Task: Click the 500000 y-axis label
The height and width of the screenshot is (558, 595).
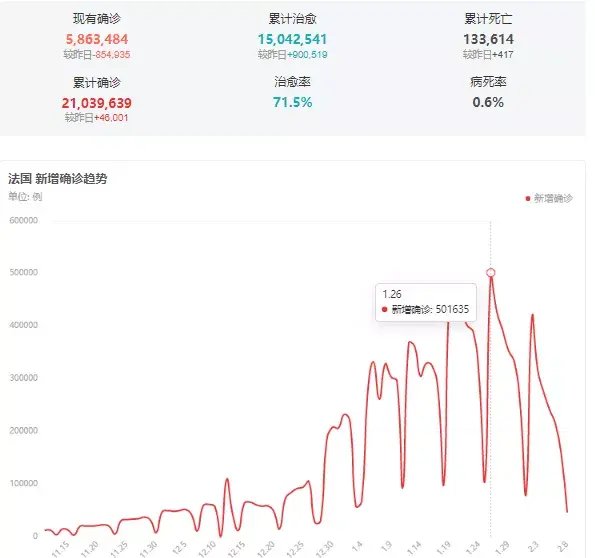Action: click(24, 272)
